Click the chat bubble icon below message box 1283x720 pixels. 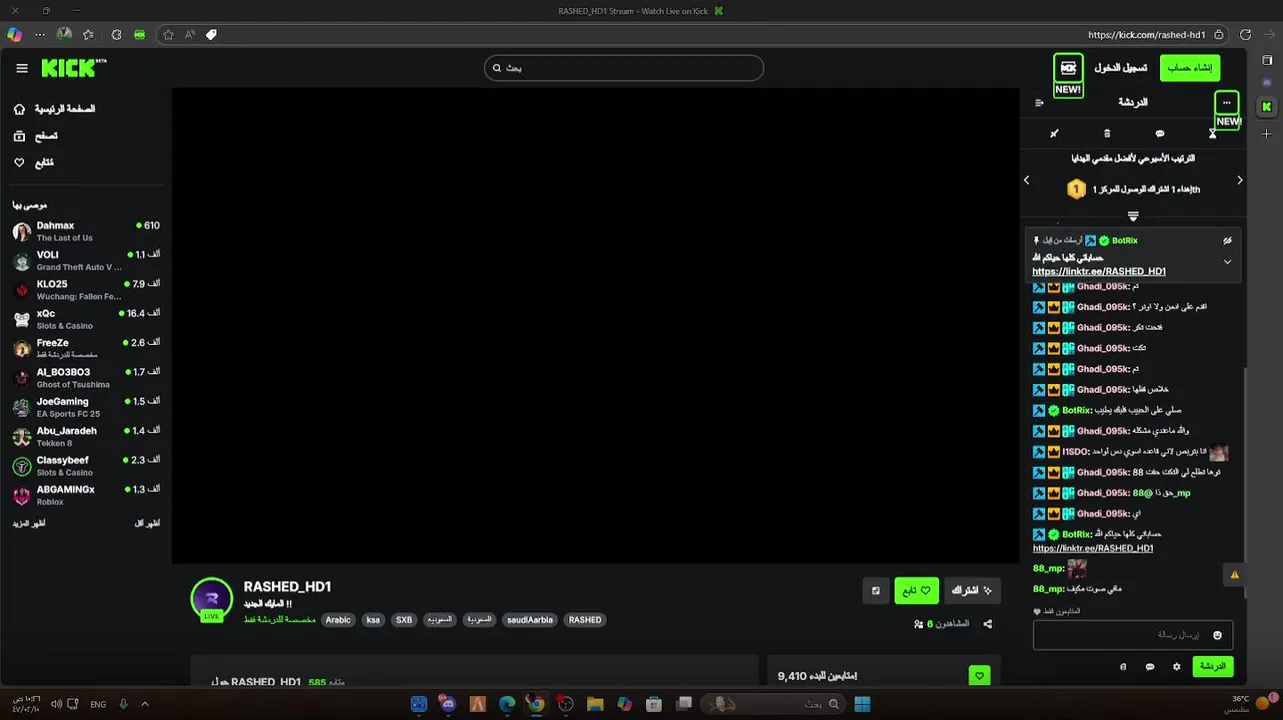1150,666
